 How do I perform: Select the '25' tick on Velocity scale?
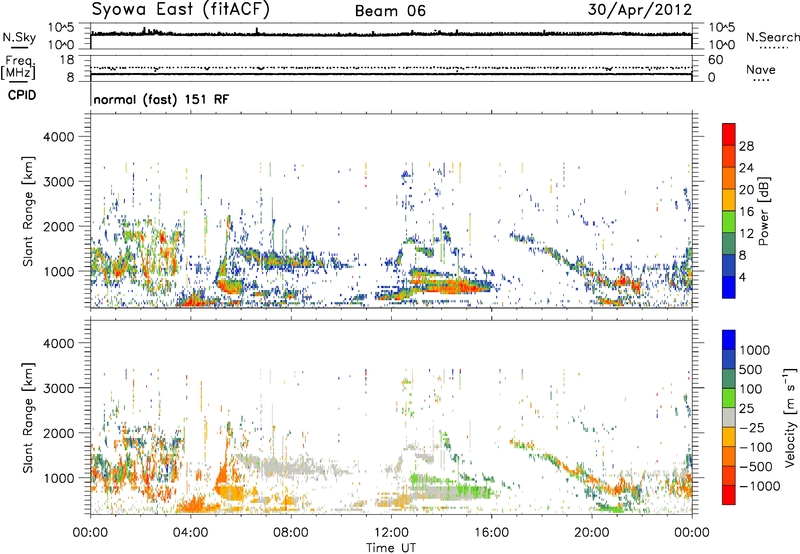tap(747, 408)
